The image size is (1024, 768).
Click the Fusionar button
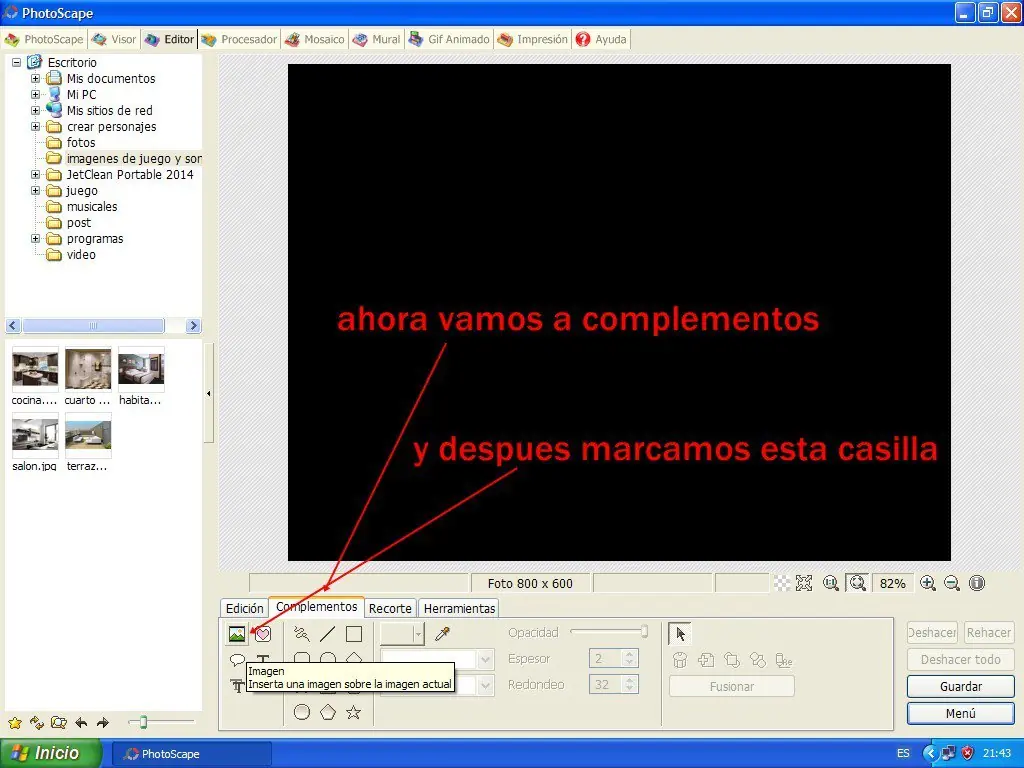(x=731, y=686)
